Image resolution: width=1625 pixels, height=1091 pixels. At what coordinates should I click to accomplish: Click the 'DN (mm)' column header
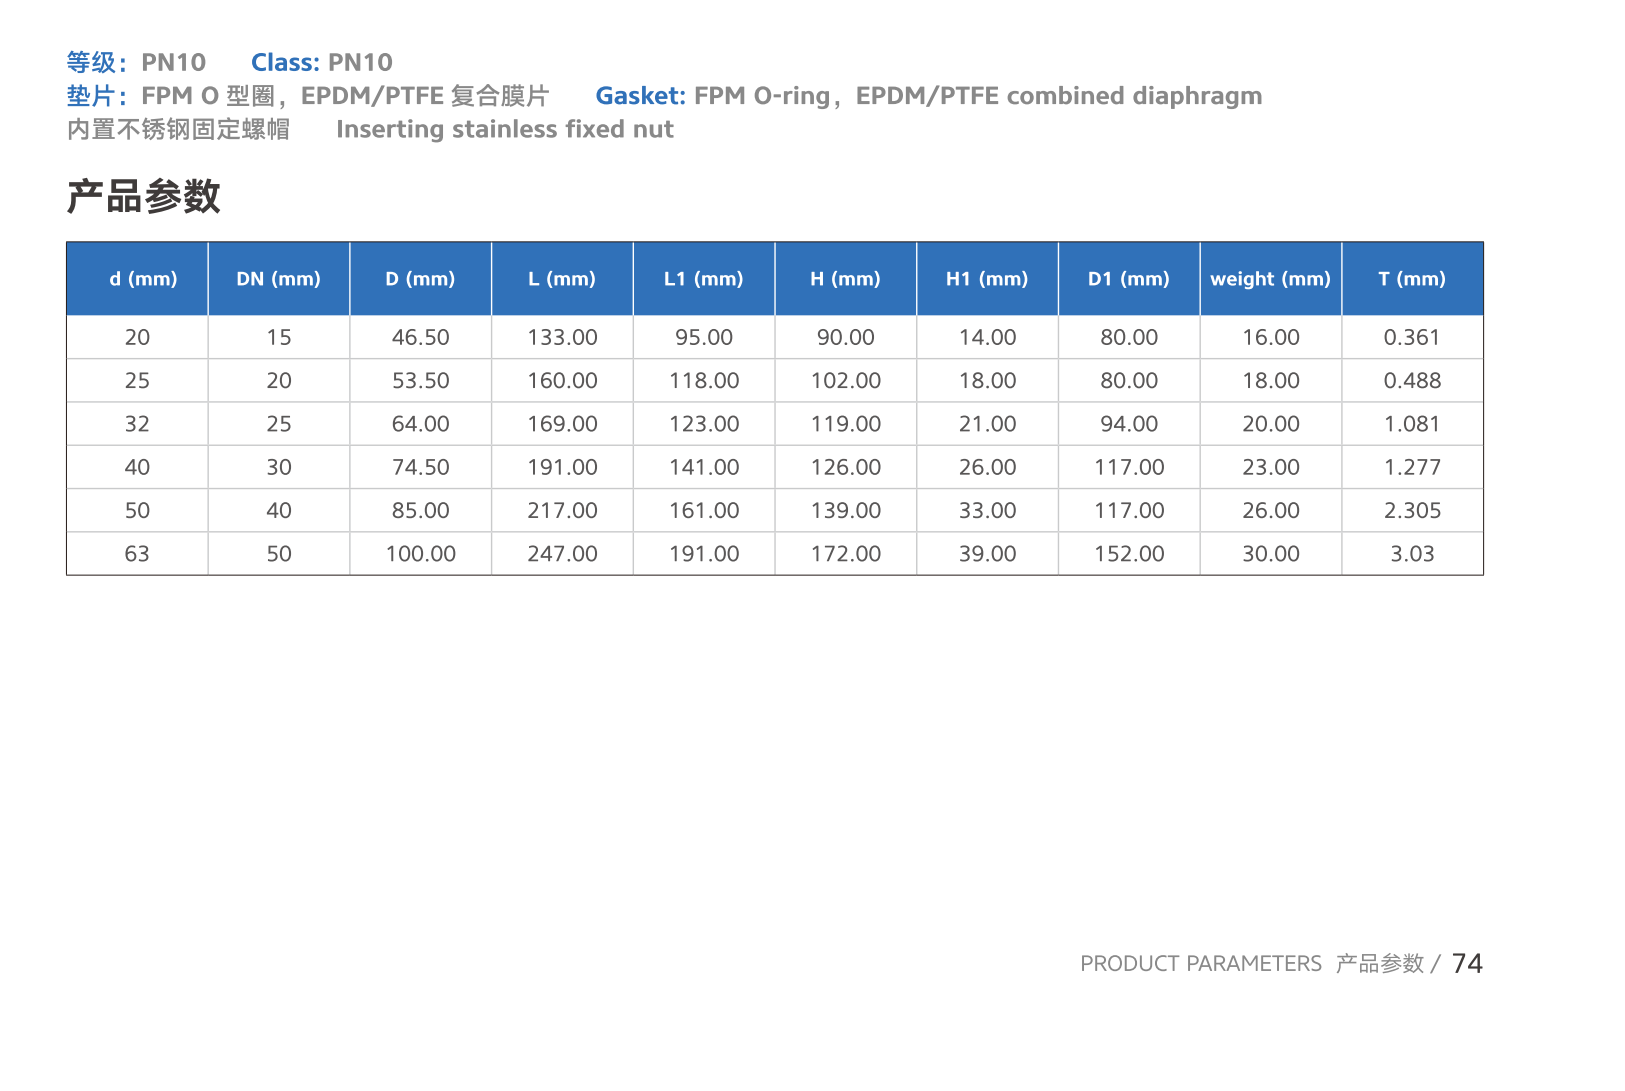point(279,279)
